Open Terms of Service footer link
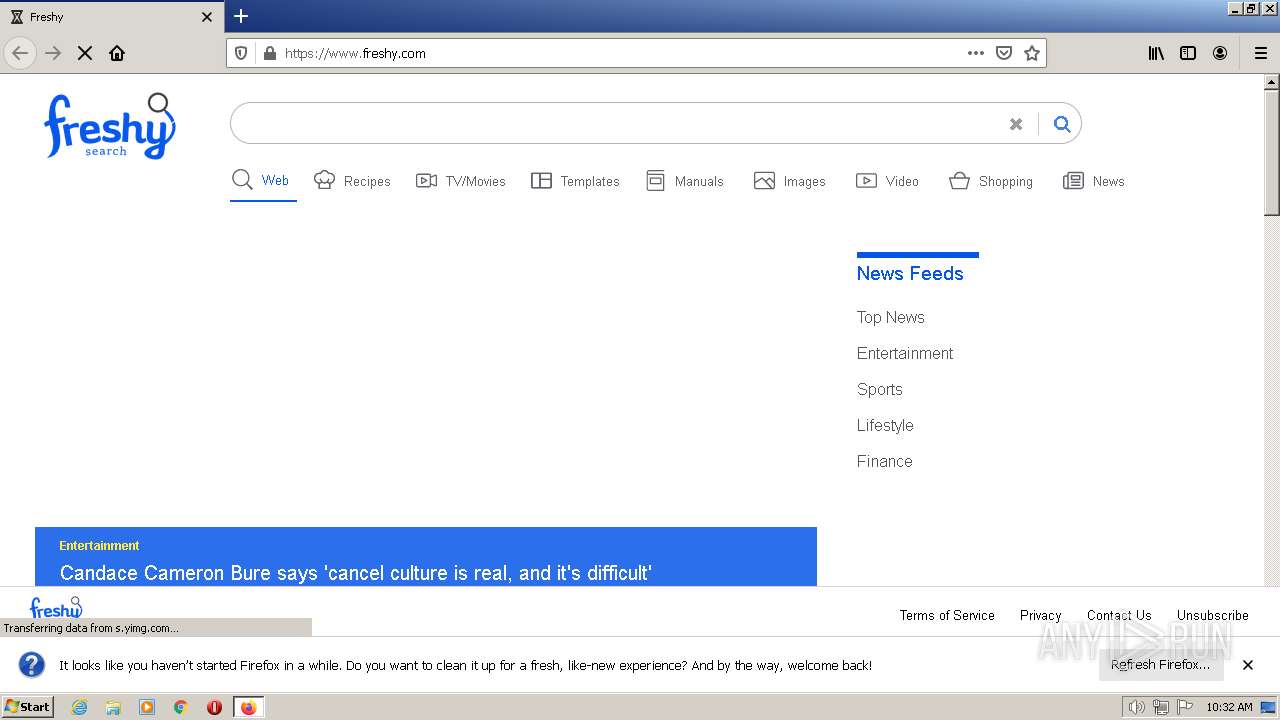The width and height of the screenshot is (1280, 720). coord(947,615)
